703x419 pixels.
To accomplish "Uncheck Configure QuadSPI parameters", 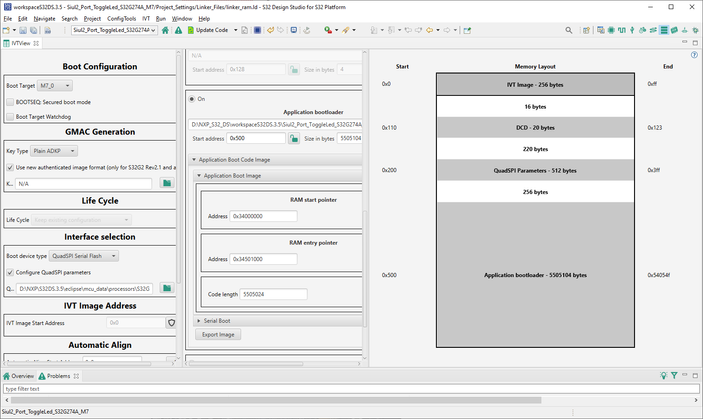I will (x=11, y=273).
